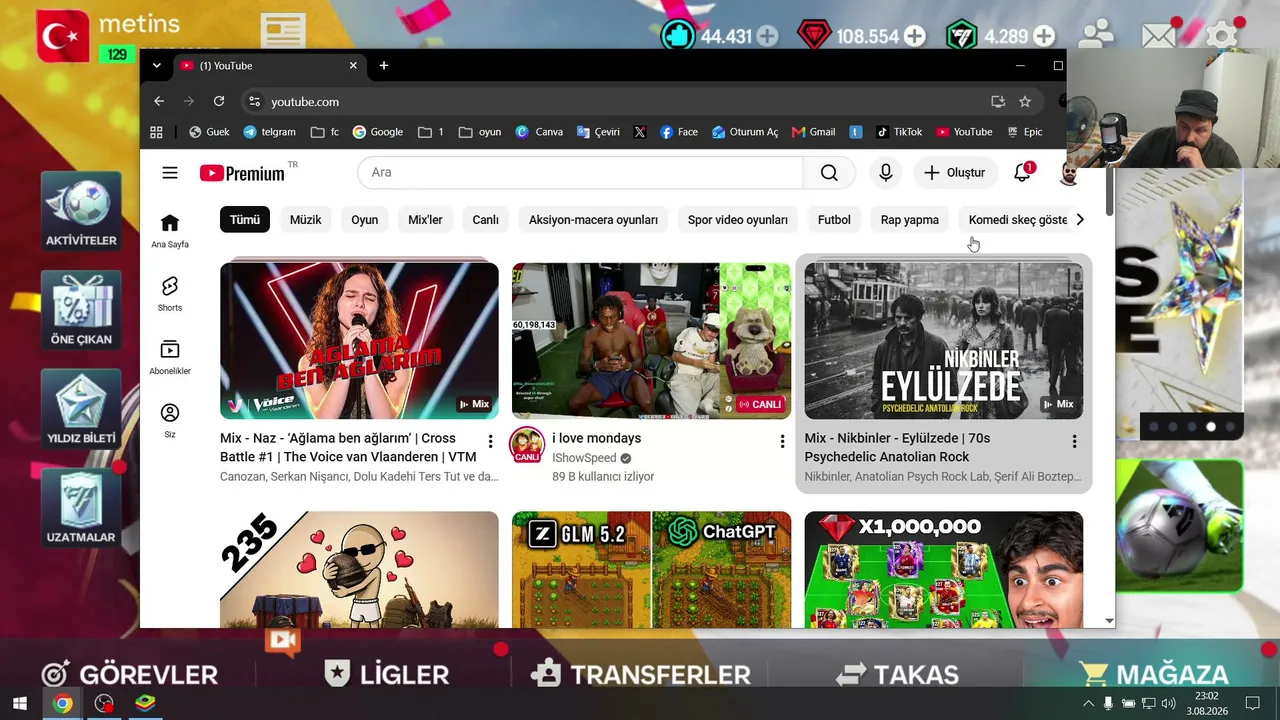
Task: Add gems with plus next to 108.554
Action: click(915, 36)
